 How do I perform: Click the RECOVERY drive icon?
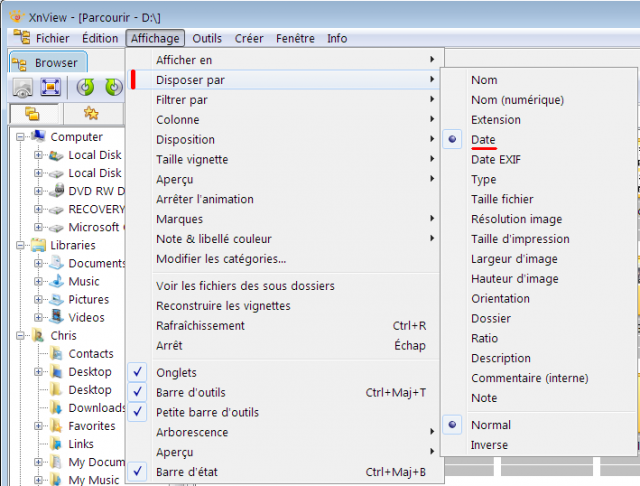[56, 210]
